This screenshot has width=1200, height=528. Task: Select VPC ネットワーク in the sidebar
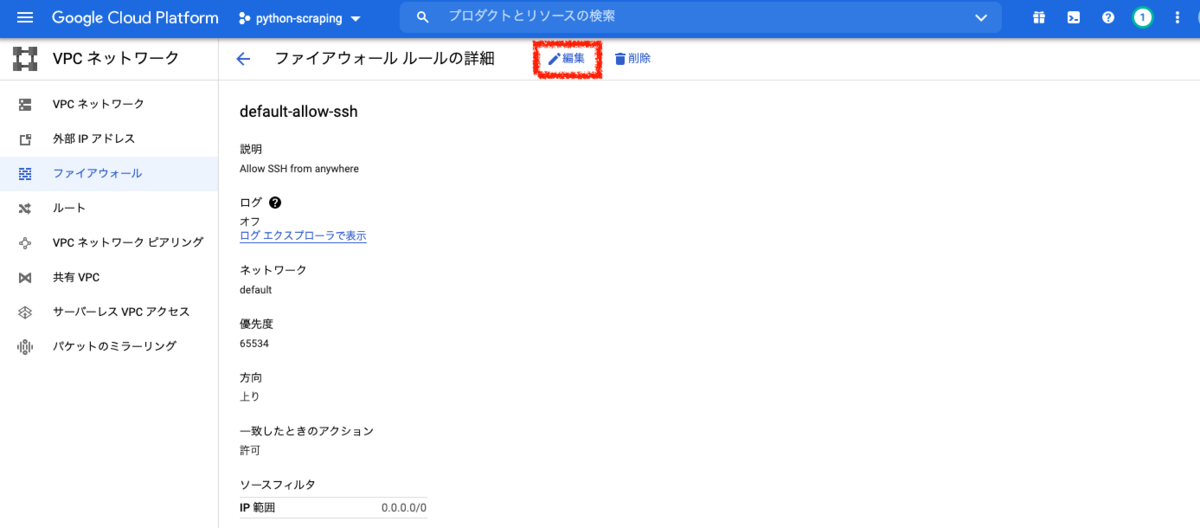coord(109,104)
